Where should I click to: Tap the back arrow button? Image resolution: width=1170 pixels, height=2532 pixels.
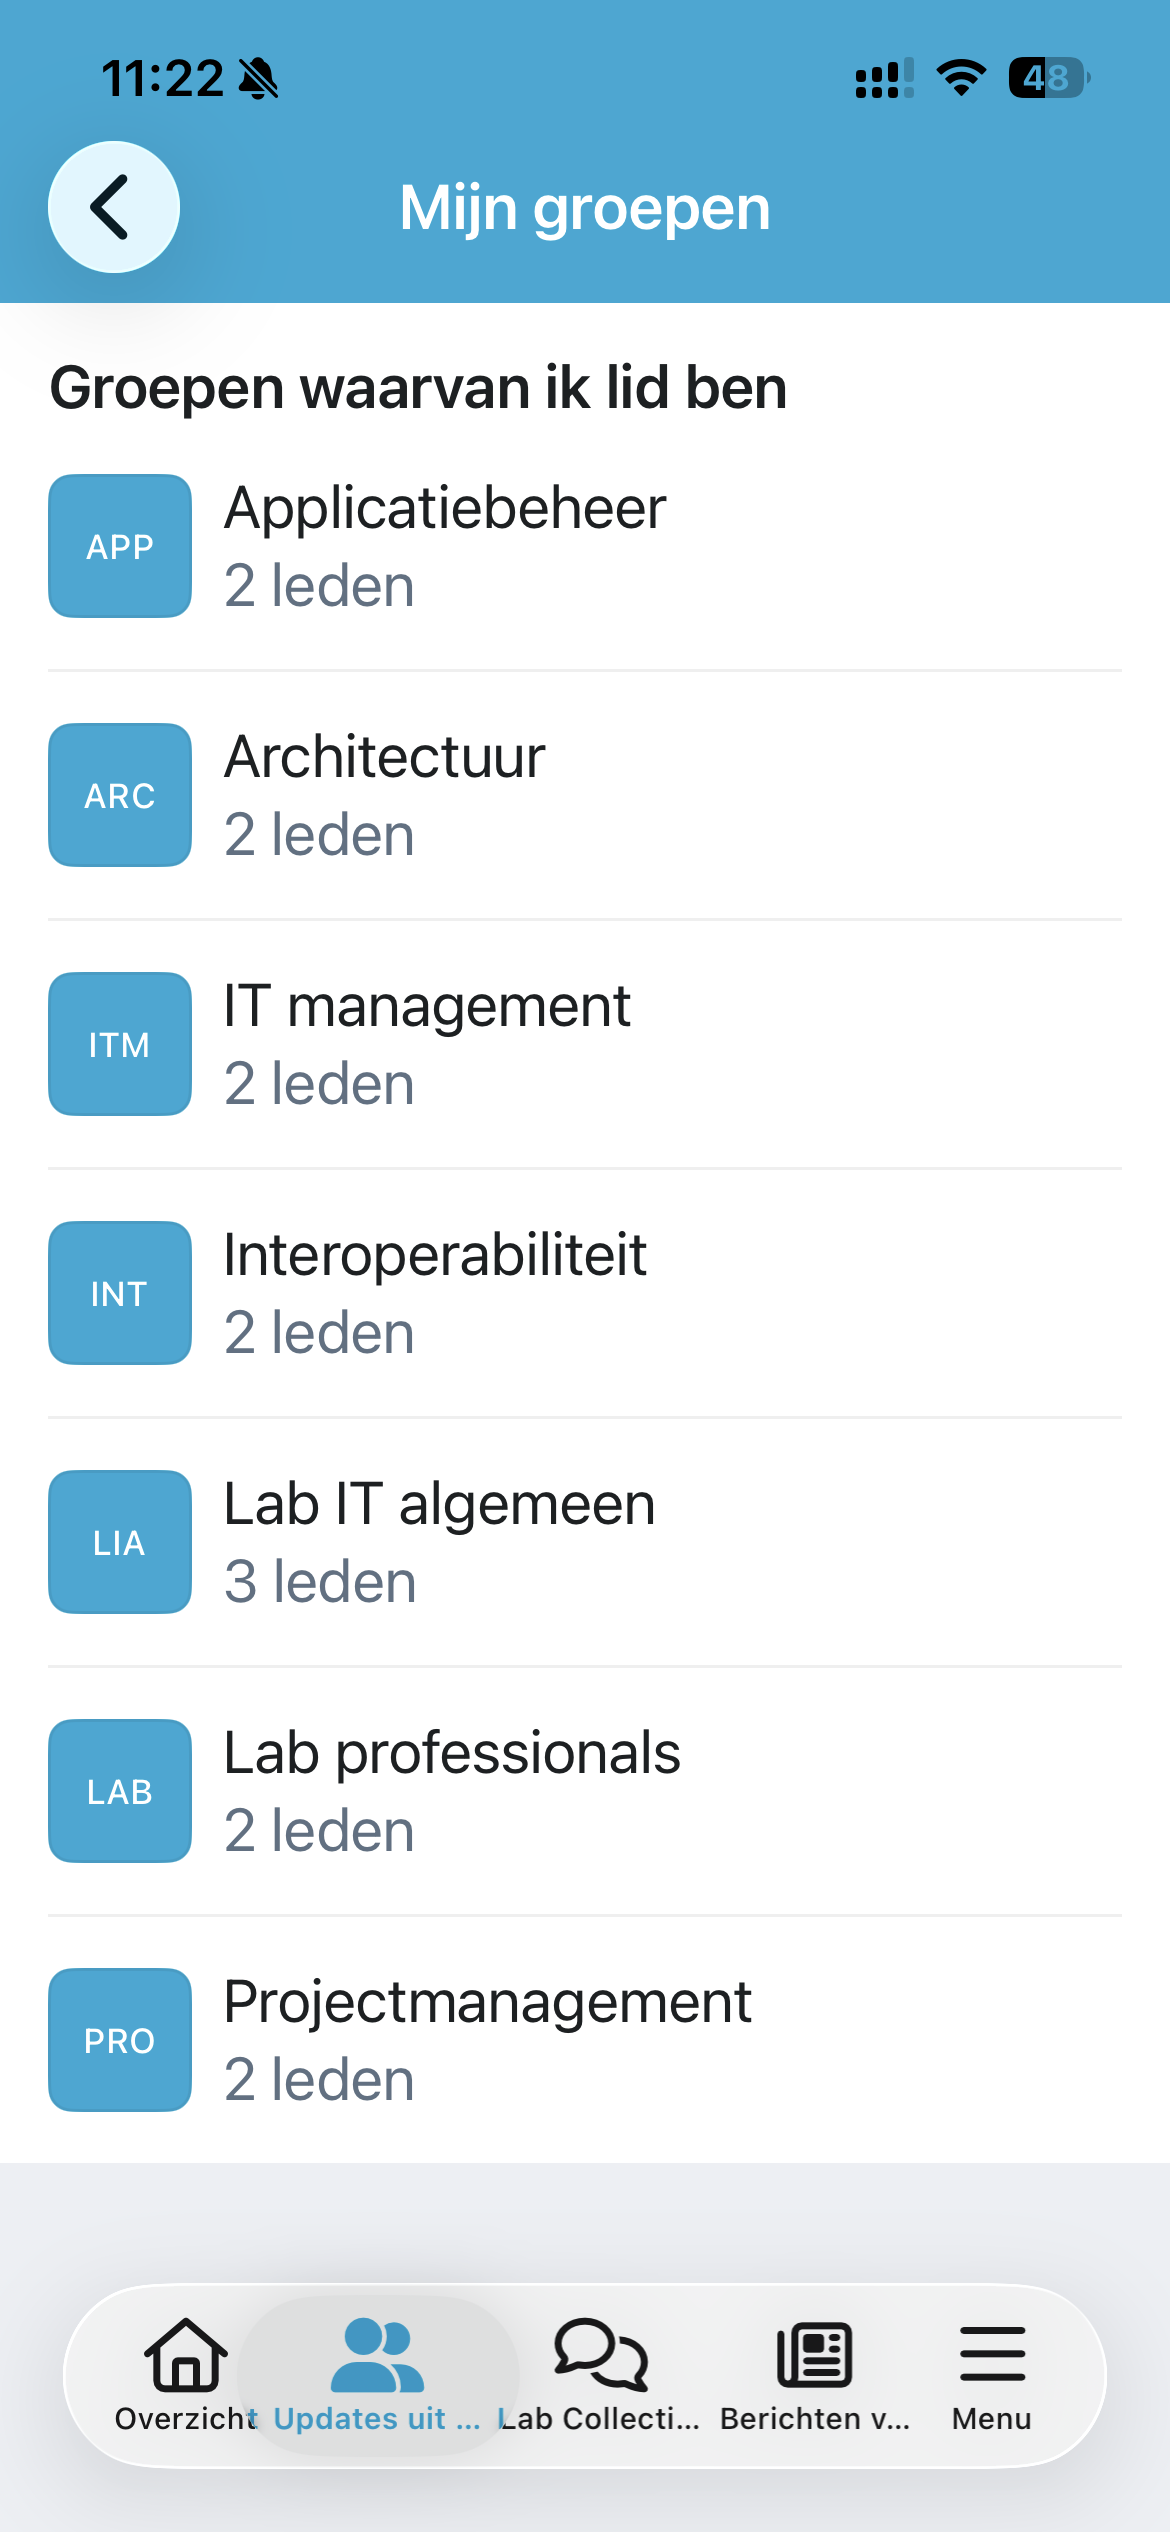[x=114, y=207]
